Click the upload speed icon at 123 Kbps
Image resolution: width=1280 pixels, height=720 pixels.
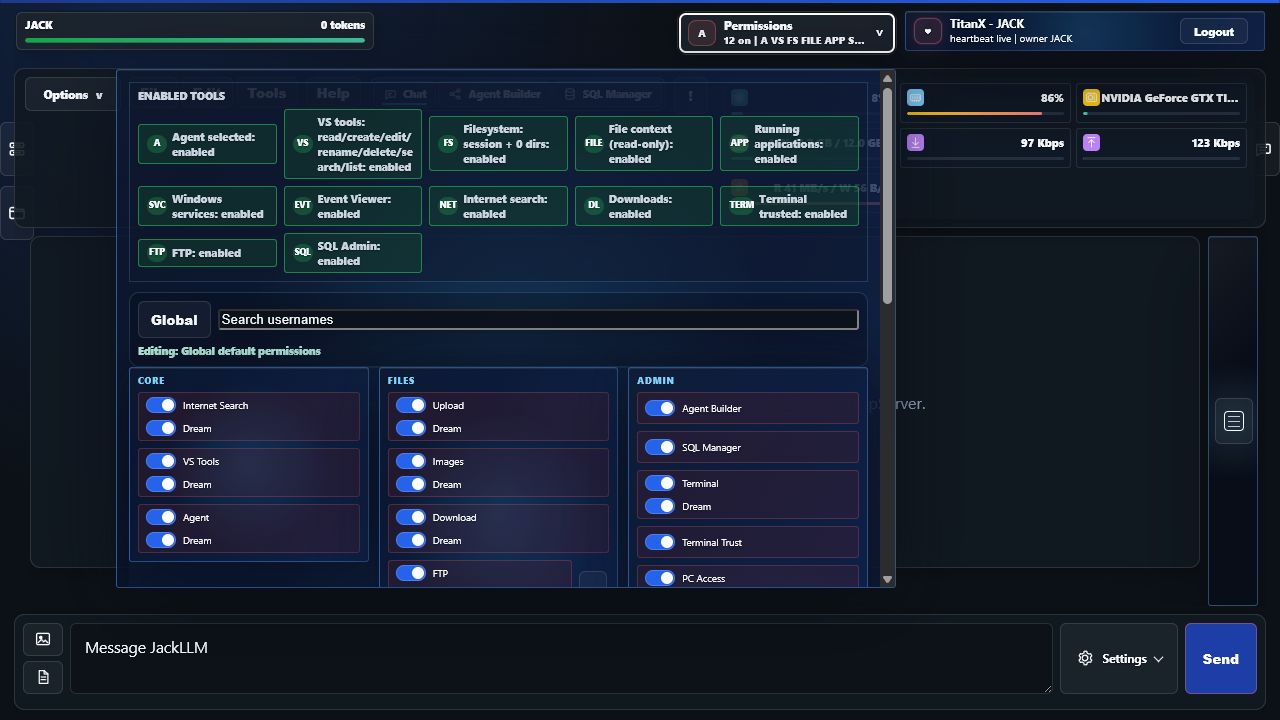click(1091, 143)
